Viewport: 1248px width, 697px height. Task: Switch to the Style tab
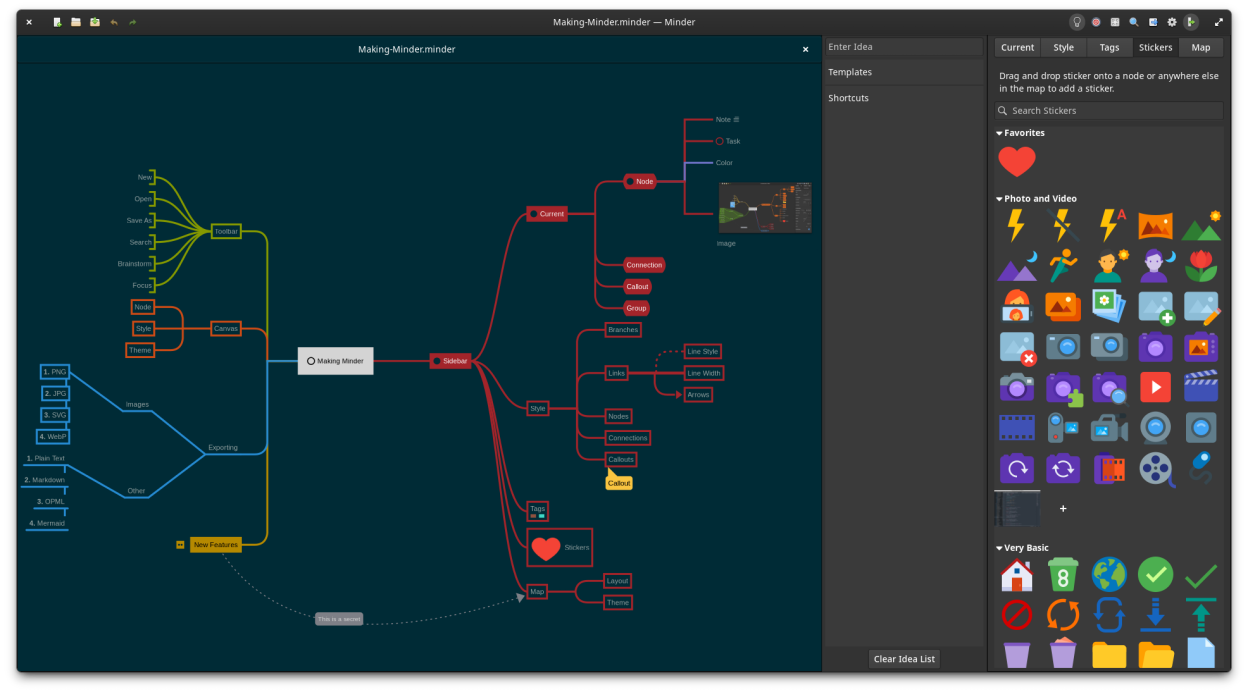pyautogui.click(x=1063, y=47)
